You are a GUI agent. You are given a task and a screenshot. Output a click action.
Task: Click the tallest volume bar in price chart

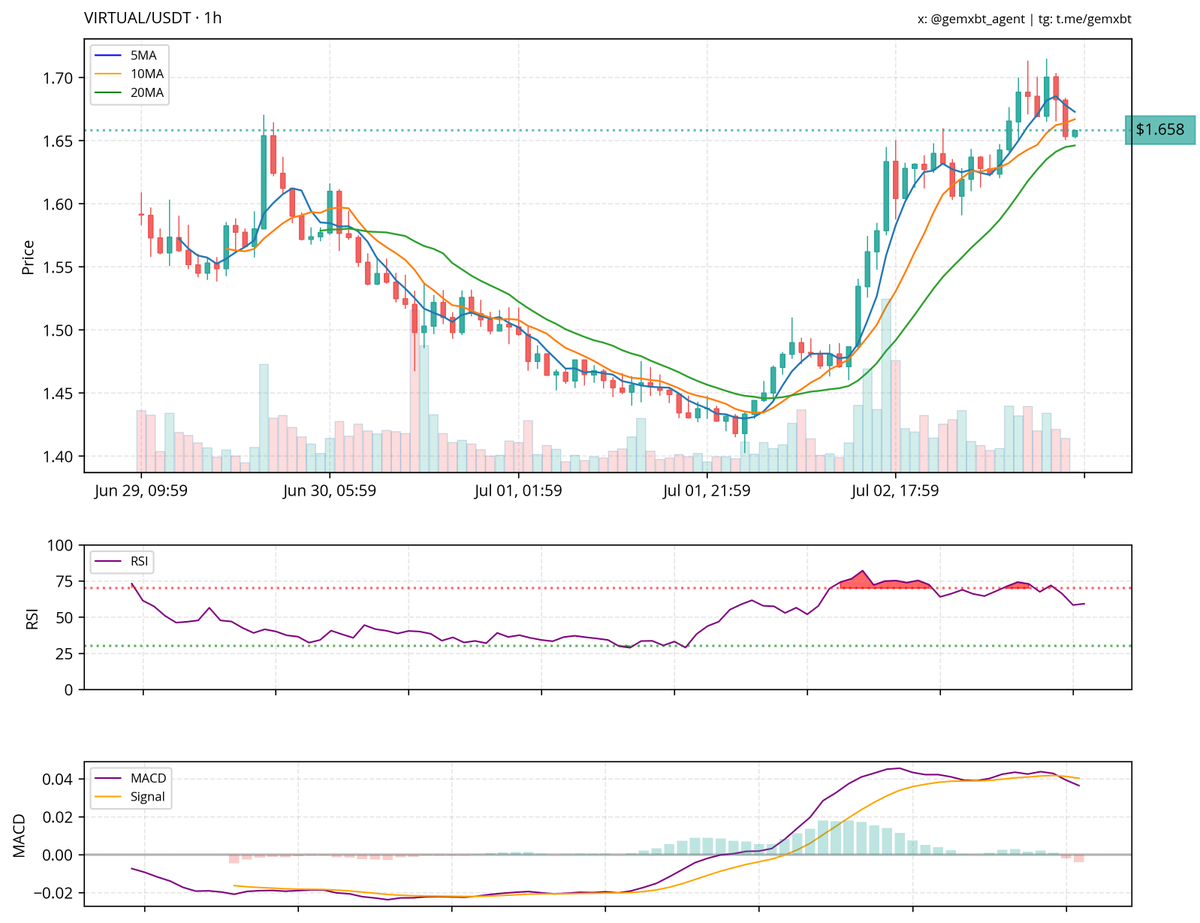pos(886,385)
